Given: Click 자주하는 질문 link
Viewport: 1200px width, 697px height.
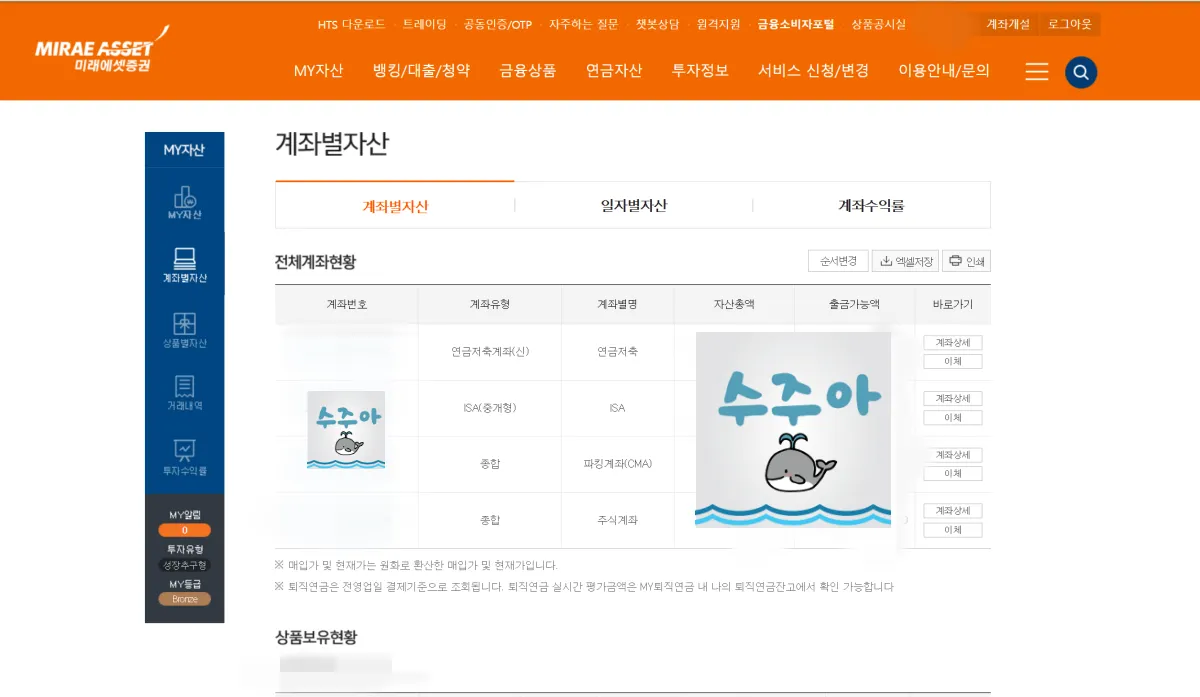Looking at the screenshot, I should coord(584,24).
